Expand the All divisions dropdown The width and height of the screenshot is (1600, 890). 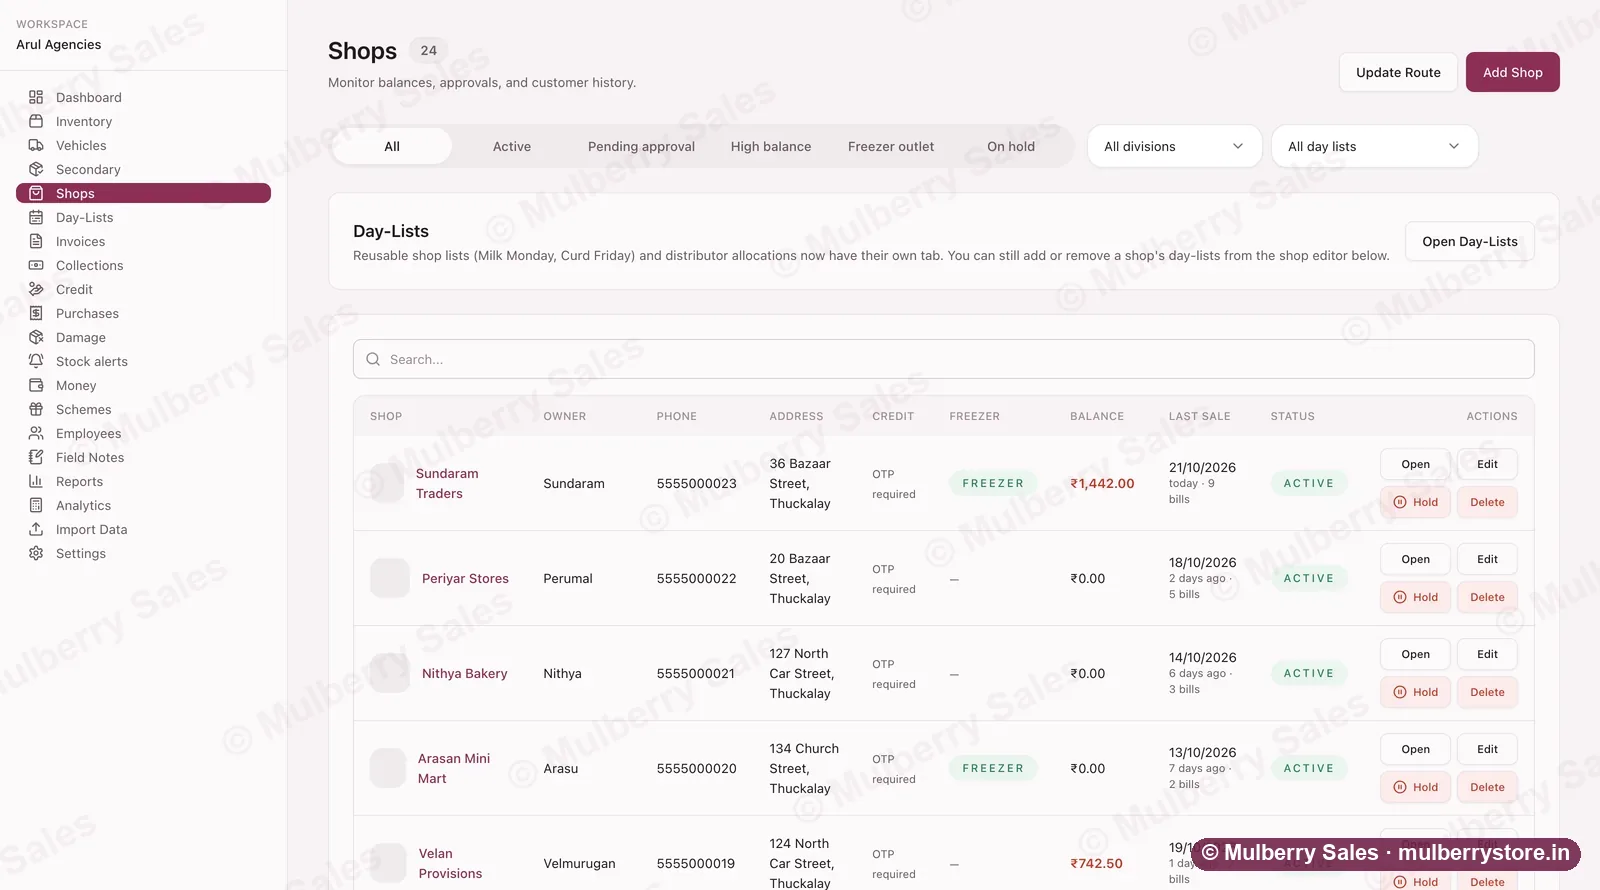point(1174,146)
